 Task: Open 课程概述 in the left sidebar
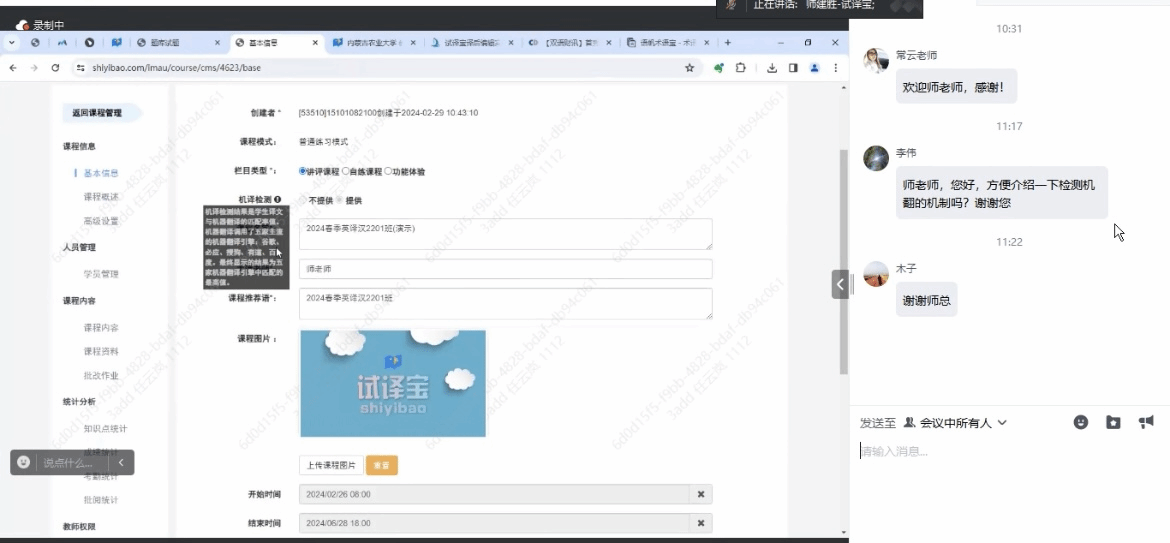tap(101, 197)
